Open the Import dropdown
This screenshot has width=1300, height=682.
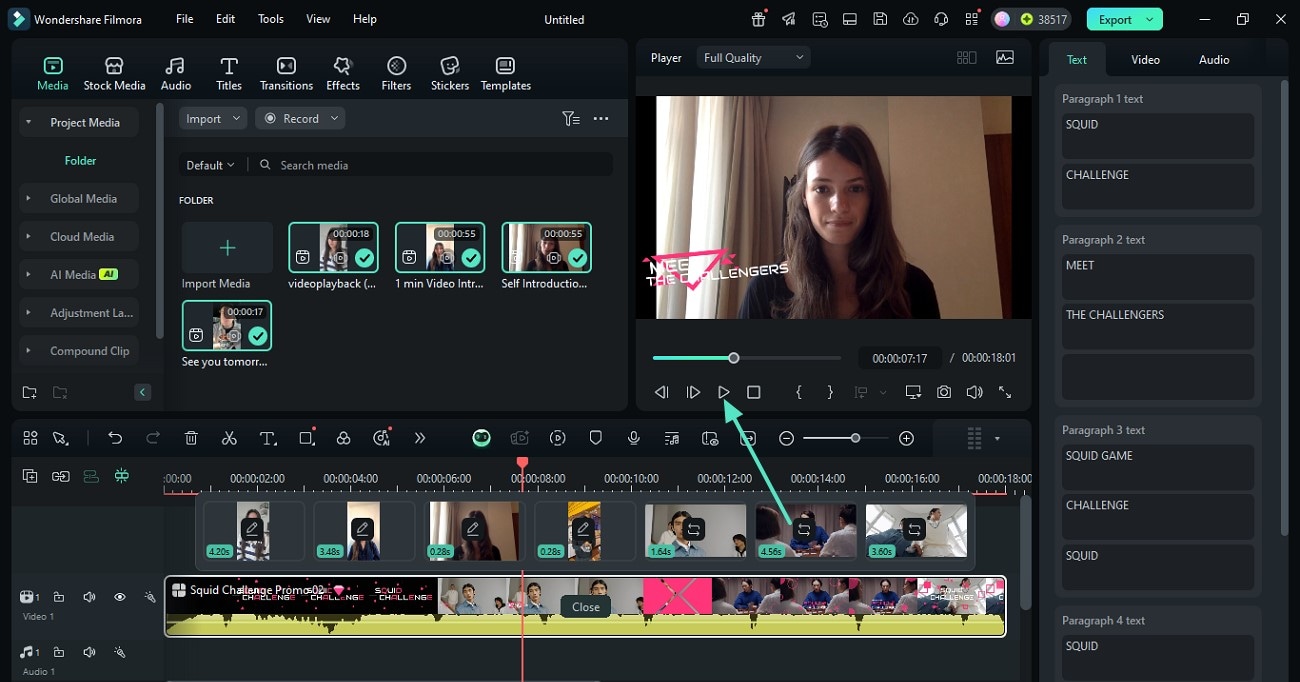212,118
